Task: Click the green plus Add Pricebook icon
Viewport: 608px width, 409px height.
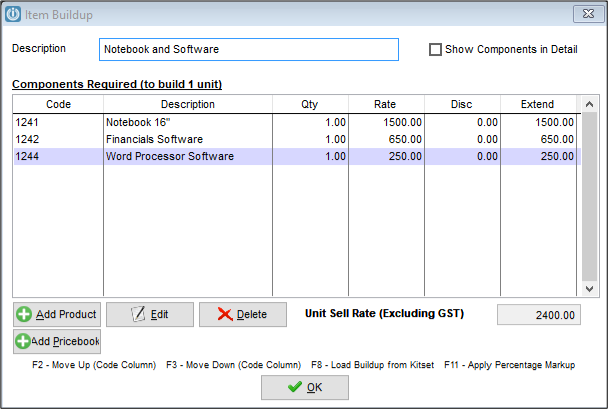Action: click(x=22, y=341)
